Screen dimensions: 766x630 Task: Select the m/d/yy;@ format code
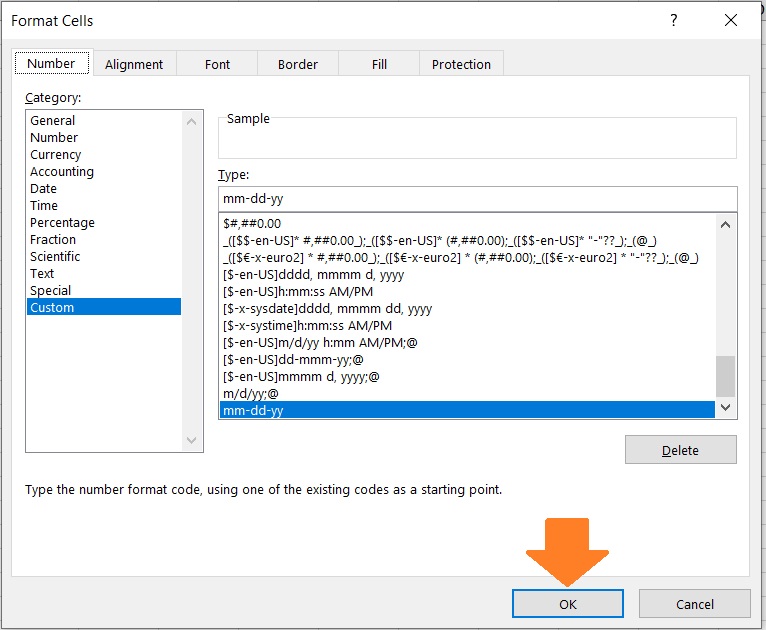point(250,394)
